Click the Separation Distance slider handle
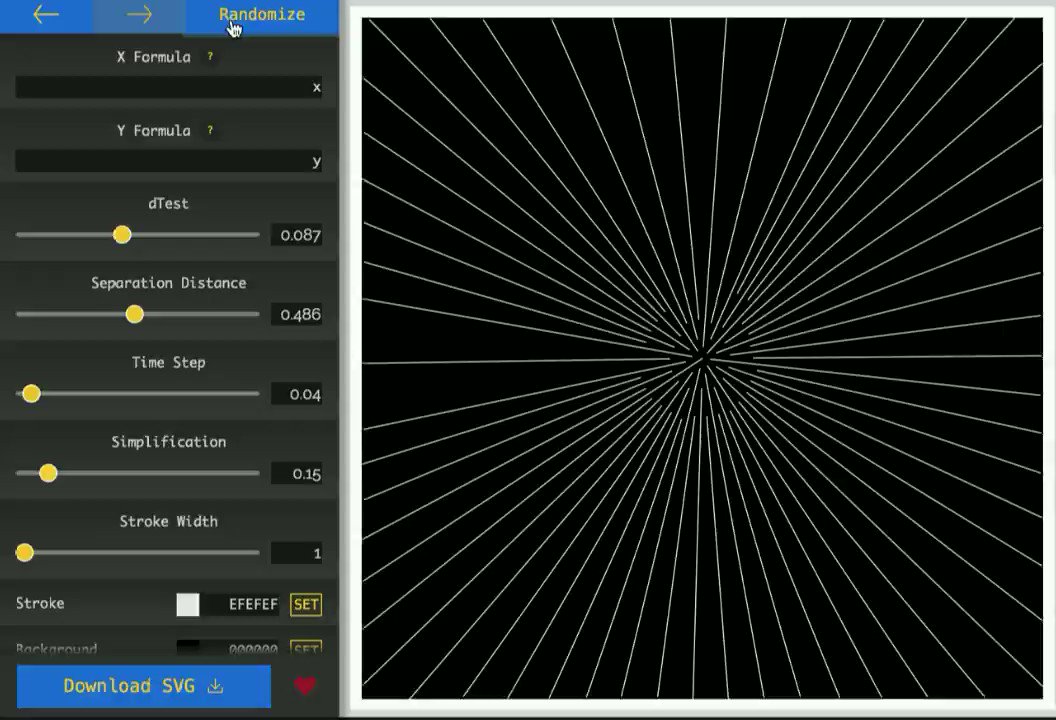 [x=135, y=314]
